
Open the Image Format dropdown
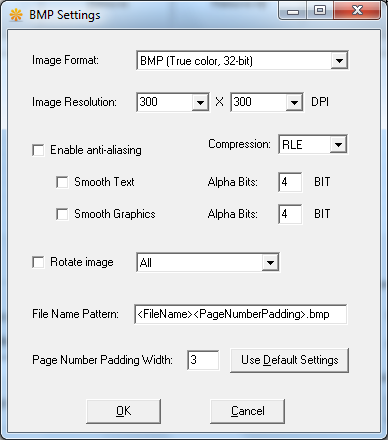(242, 60)
